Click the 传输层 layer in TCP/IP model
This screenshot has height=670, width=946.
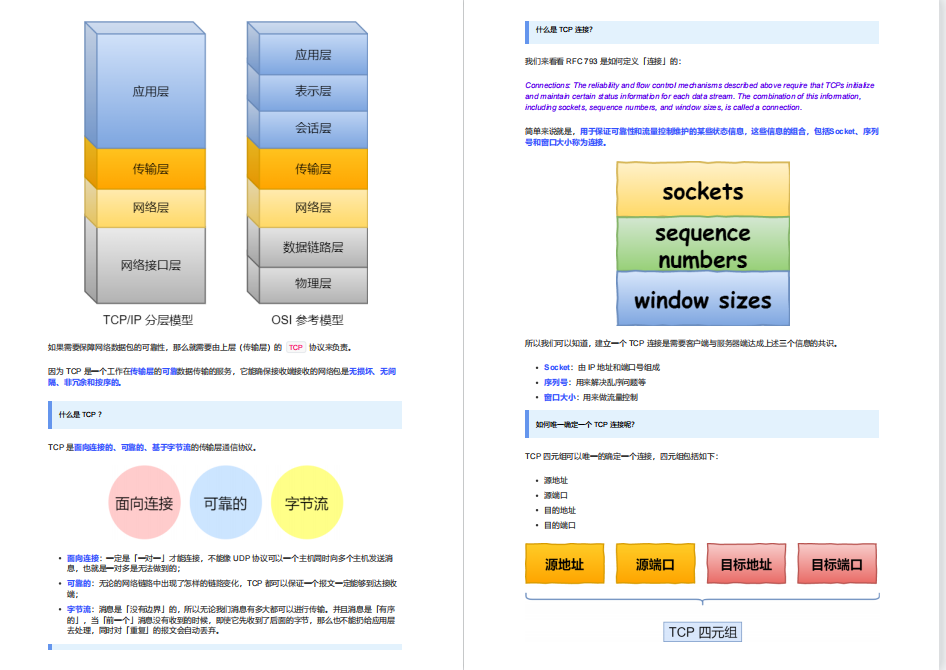[x=151, y=169]
